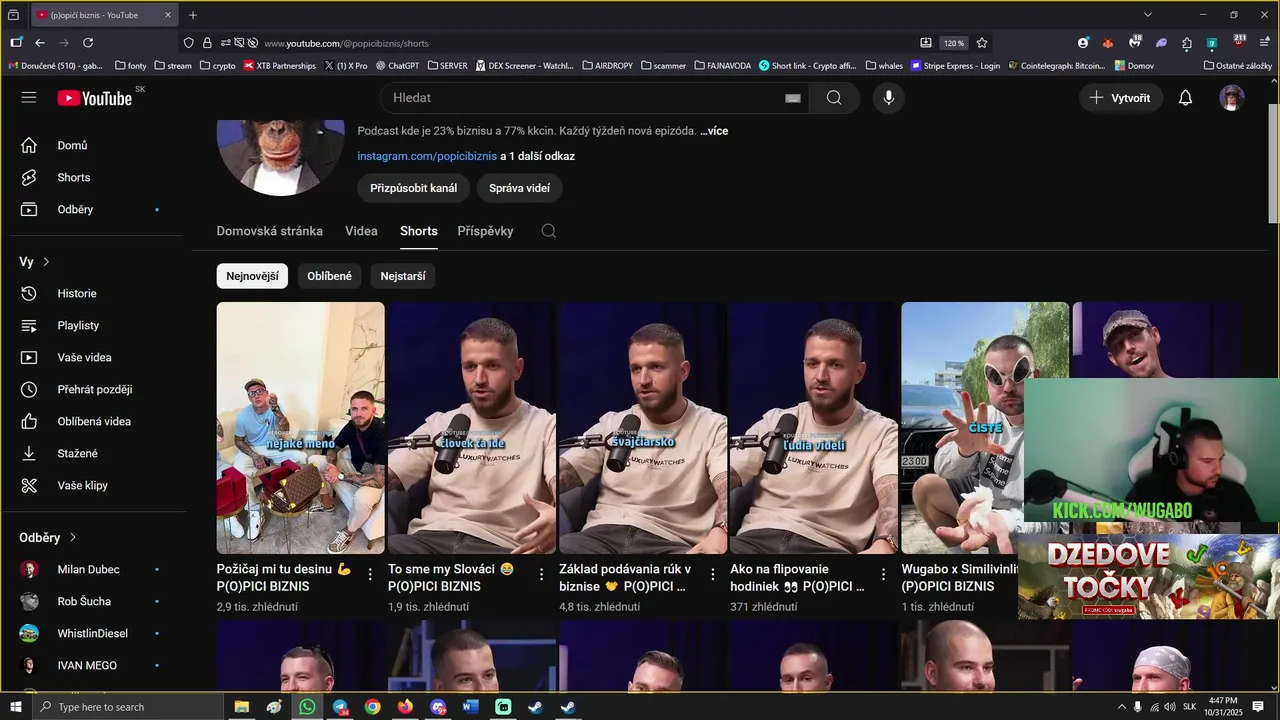Open Oblíbená videa in sidebar
1280x720 pixels.
[x=95, y=421]
